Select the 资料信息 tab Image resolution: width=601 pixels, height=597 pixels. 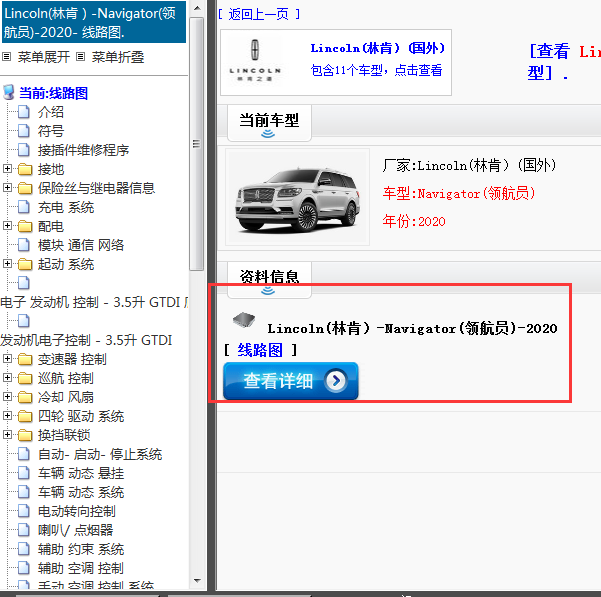coord(269,279)
